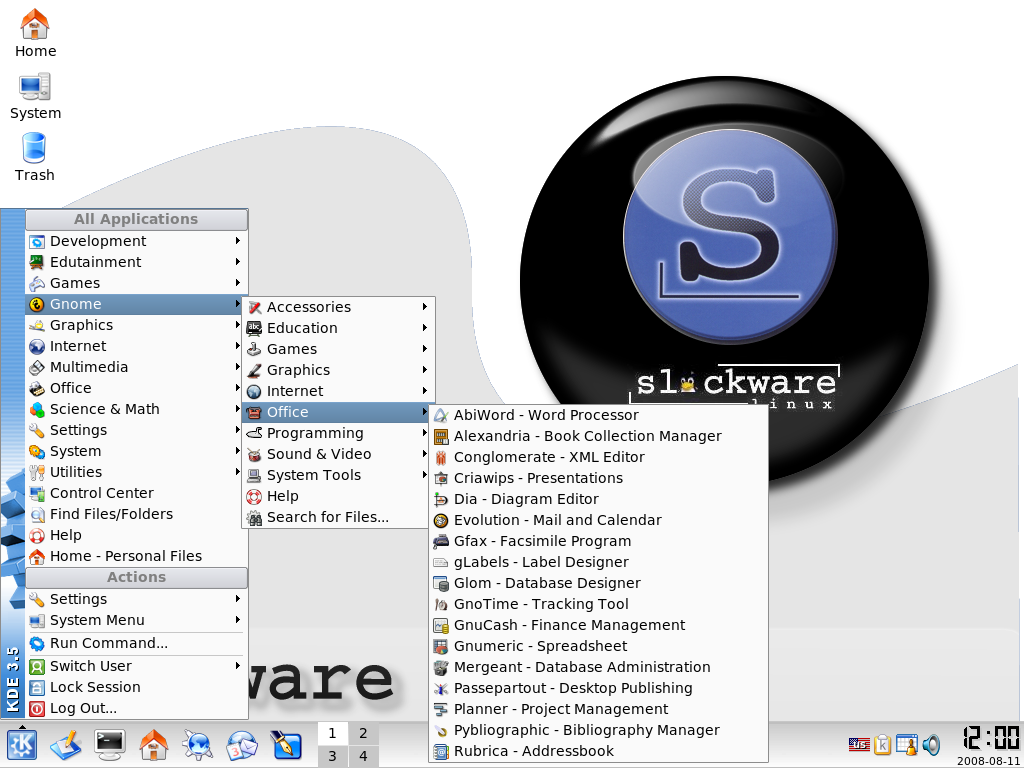
Task: Click the Show Desktop pencil panel icon
Action: pyautogui.click(x=66, y=744)
